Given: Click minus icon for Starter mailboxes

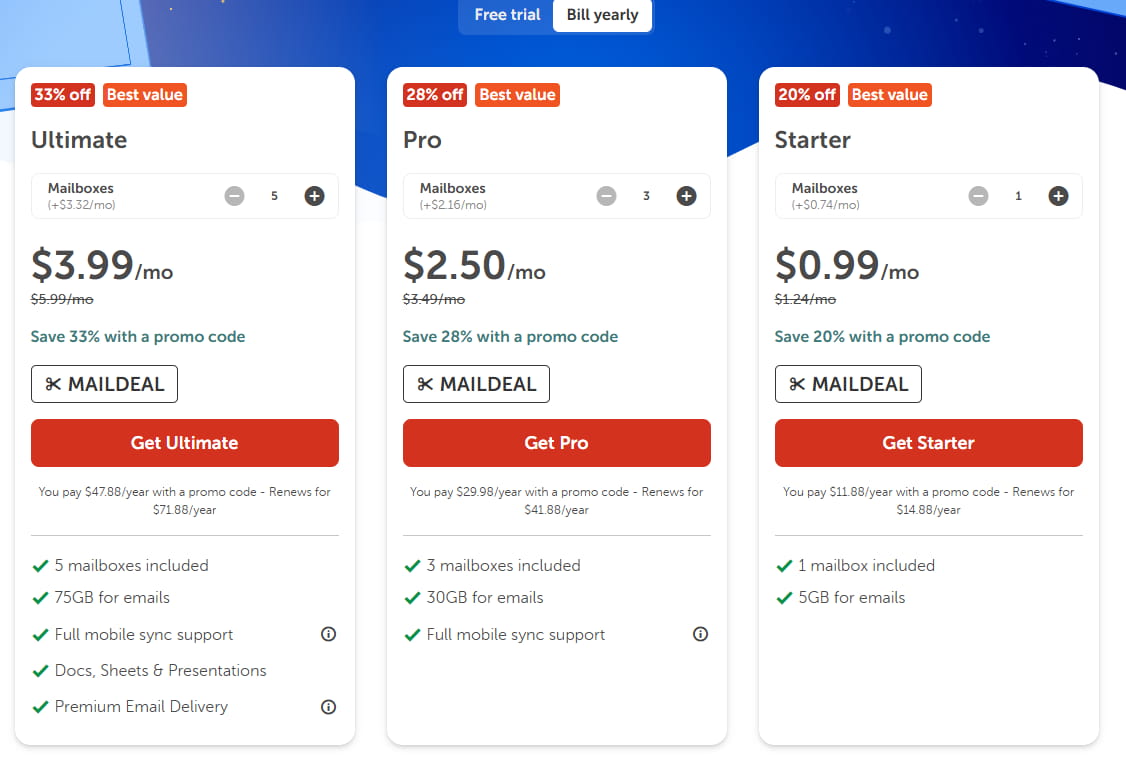Looking at the screenshot, I should [978, 196].
